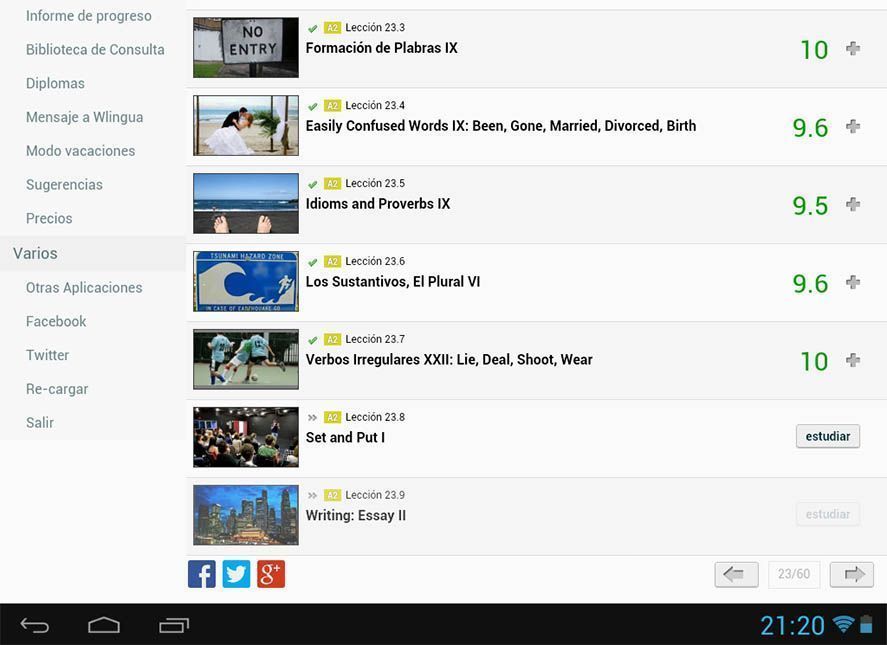Open Informe de progreso menu item
The width and height of the screenshot is (887, 645).
pyautogui.click(x=89, y=16)
